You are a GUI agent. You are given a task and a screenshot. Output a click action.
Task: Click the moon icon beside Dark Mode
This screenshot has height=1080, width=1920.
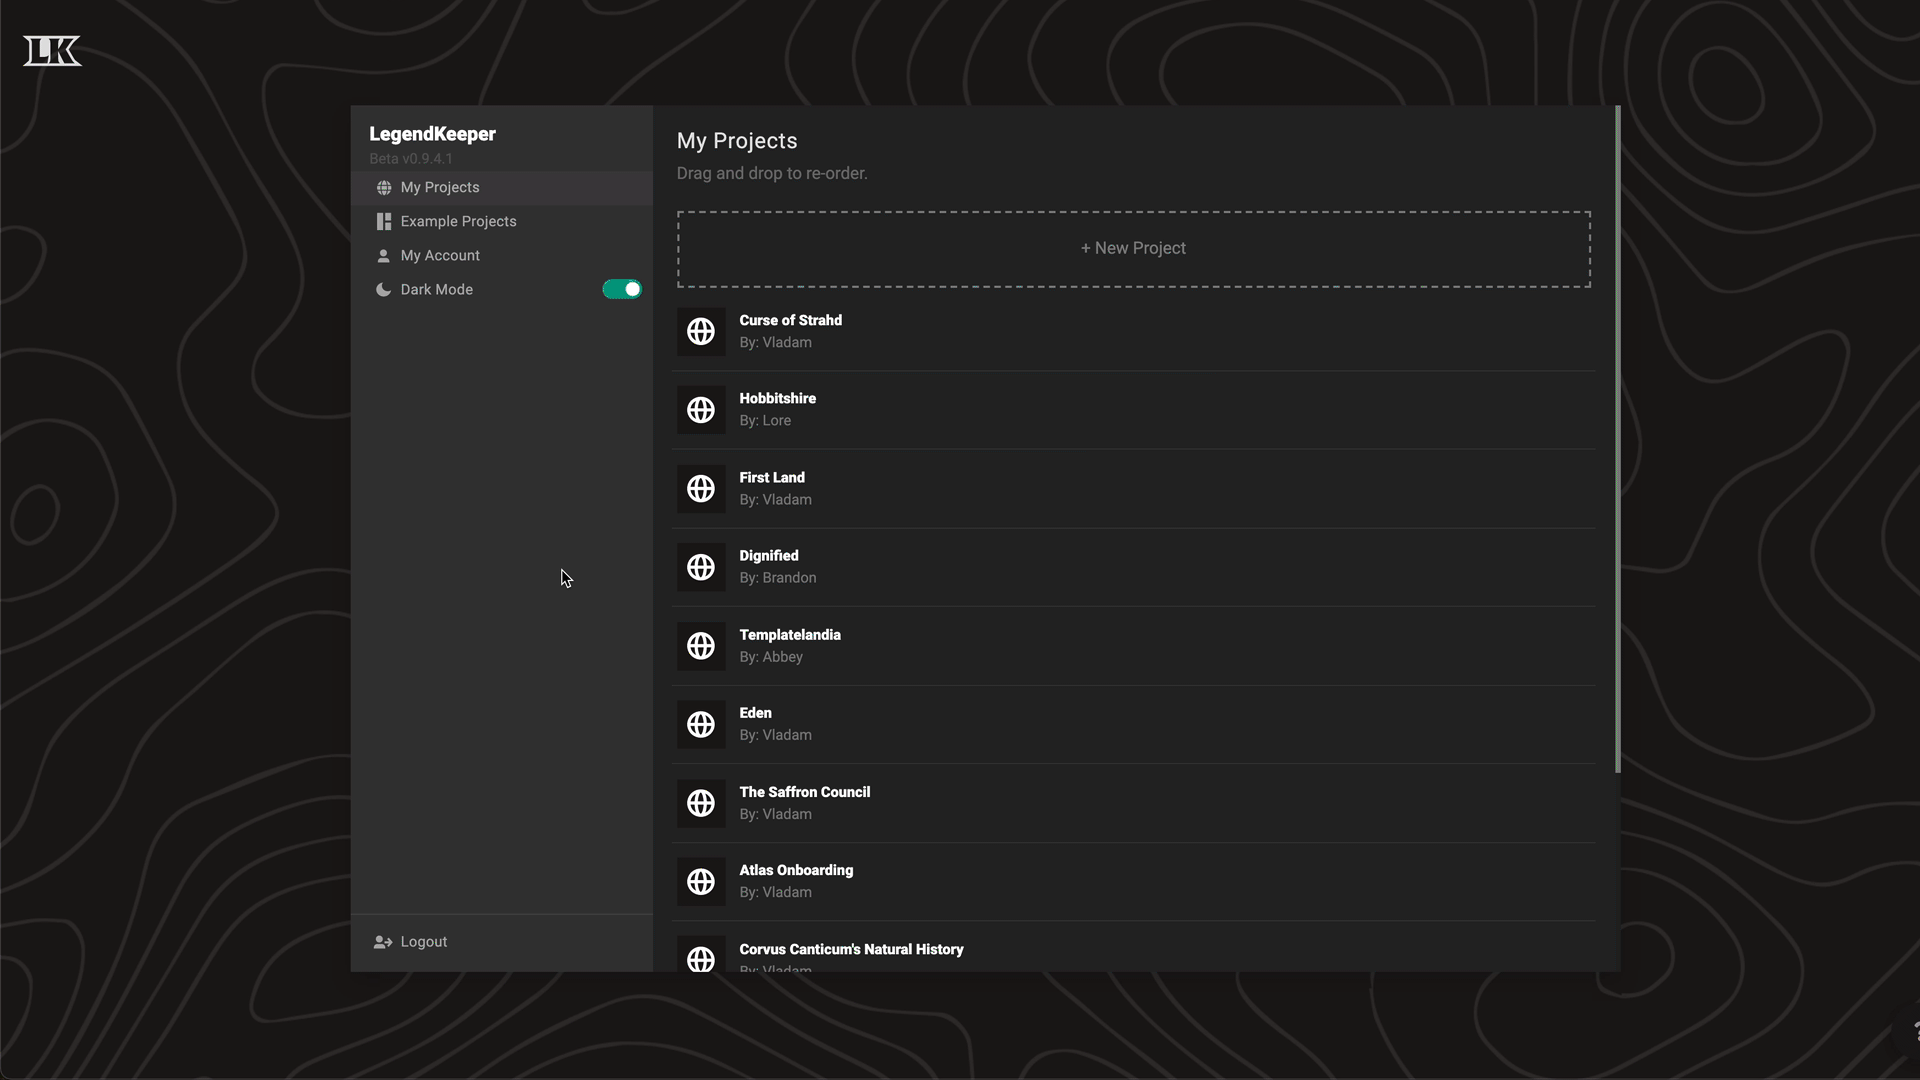coord(383,290)
